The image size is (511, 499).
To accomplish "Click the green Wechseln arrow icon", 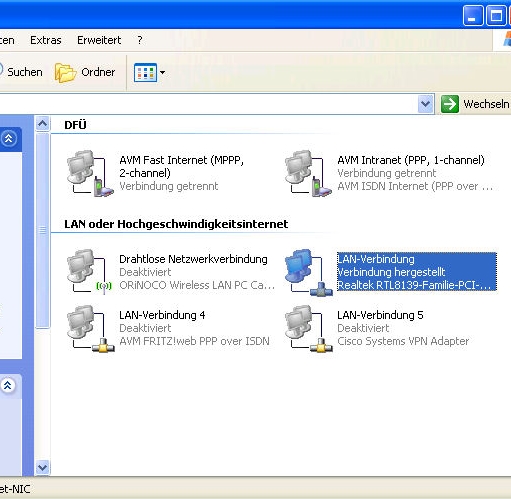I will (x=450, y=104).
